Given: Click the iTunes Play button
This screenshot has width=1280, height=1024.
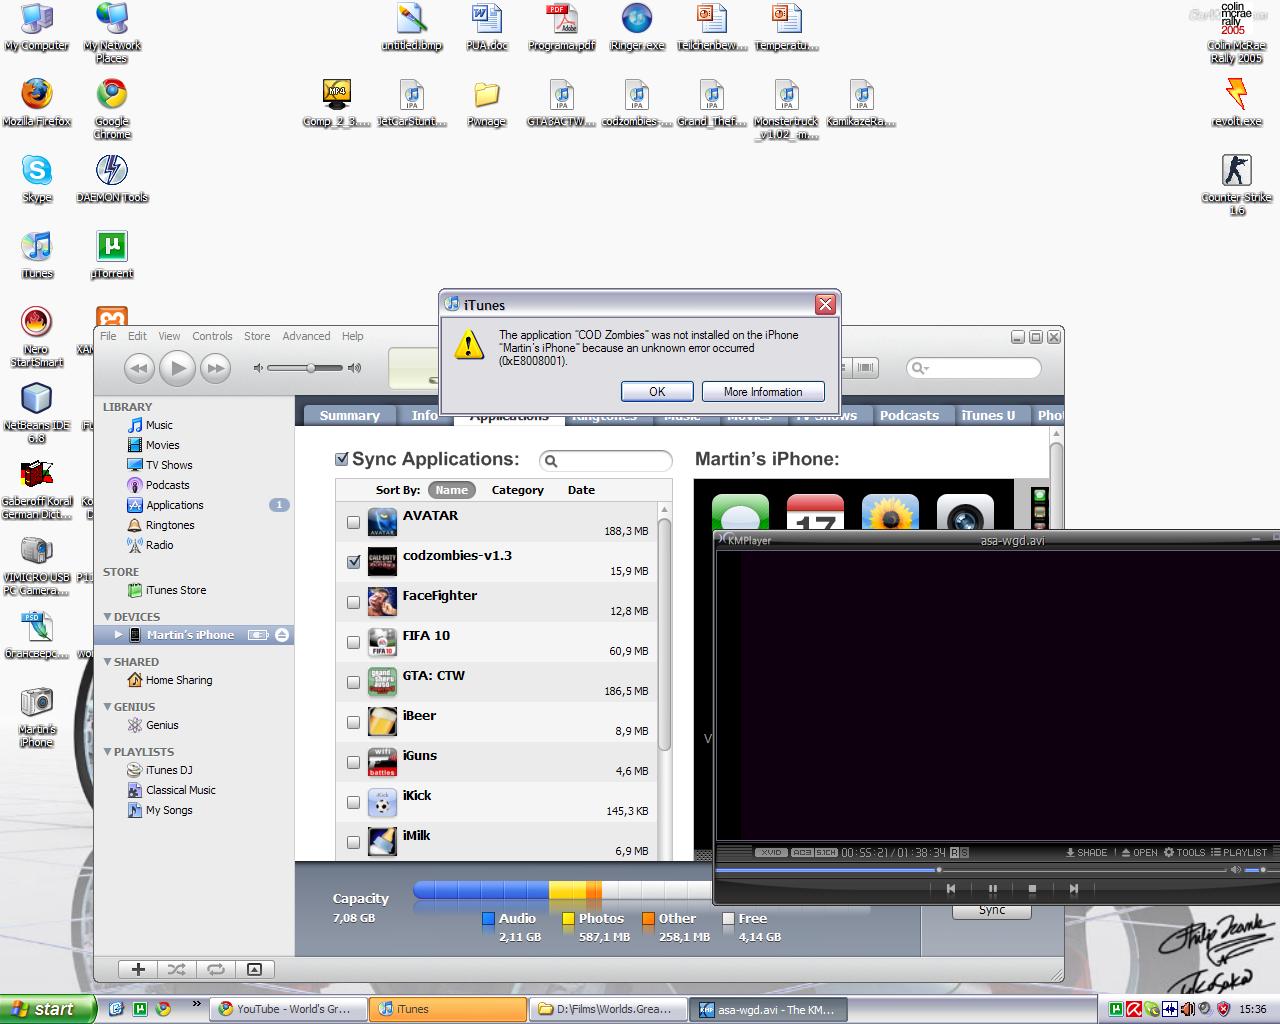Looking at the screenshot, I should (177, 368).
